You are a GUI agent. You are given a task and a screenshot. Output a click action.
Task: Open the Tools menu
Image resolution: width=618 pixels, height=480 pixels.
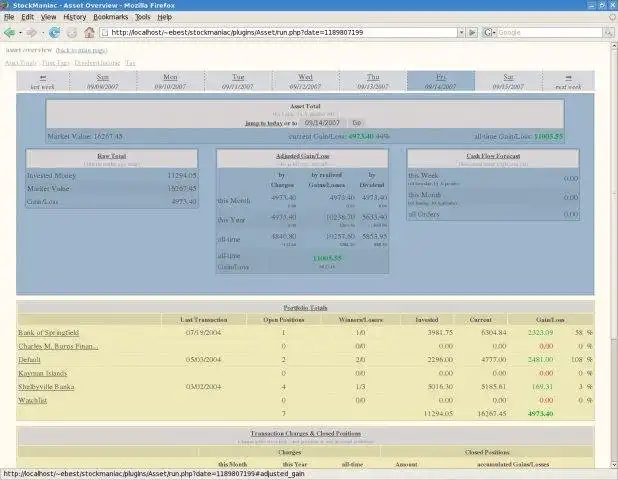[142, 17]
